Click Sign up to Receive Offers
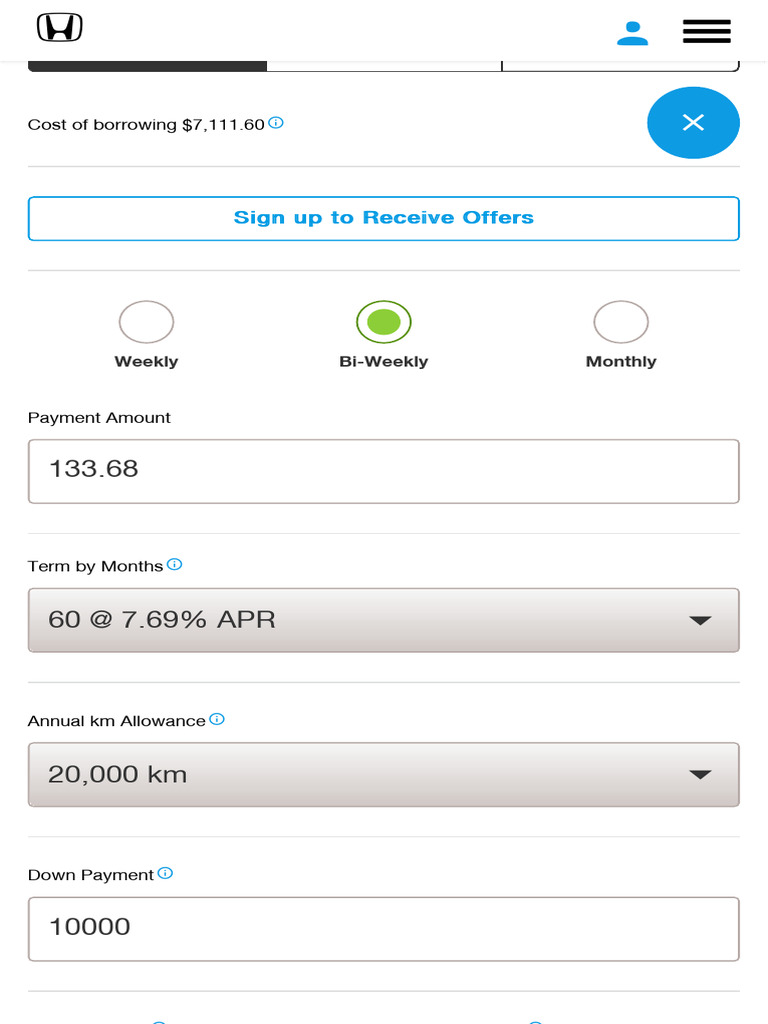 pyautogui.click(x=384, y=218)
